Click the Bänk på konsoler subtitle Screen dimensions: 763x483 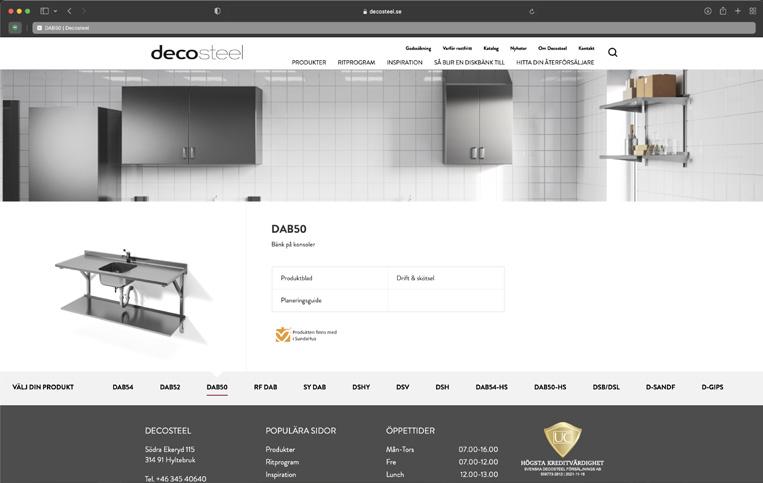tap(293, 245)
